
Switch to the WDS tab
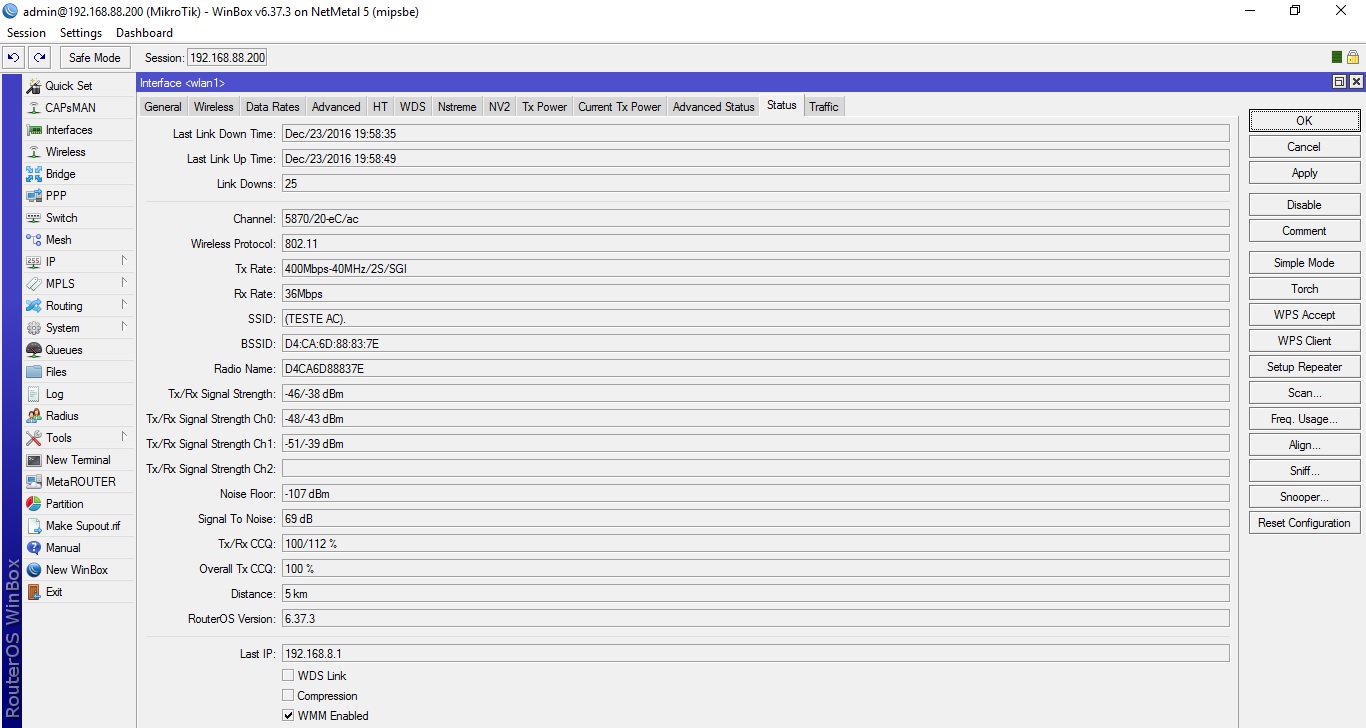(413, 107)
